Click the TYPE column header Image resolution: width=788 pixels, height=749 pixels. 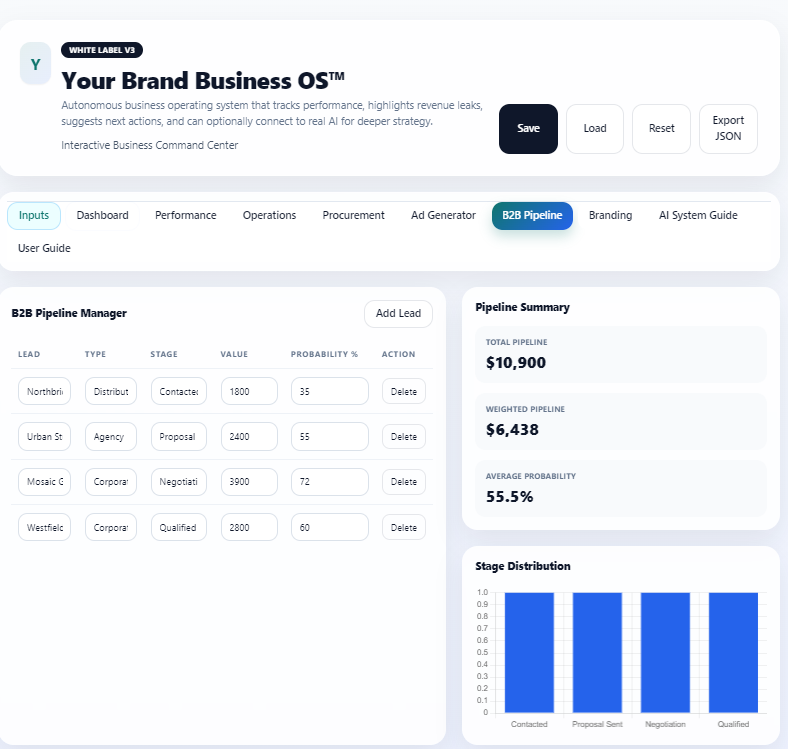point(95,354)
